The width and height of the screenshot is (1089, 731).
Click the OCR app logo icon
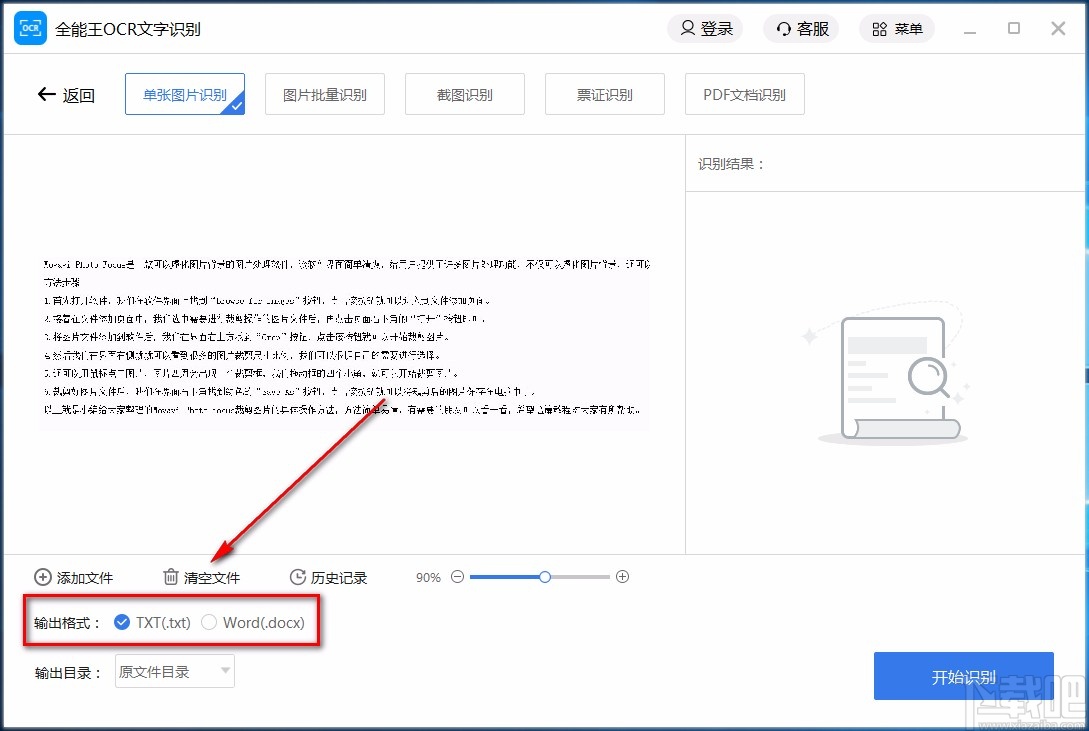pyautogui.click(x=31, y=28)
